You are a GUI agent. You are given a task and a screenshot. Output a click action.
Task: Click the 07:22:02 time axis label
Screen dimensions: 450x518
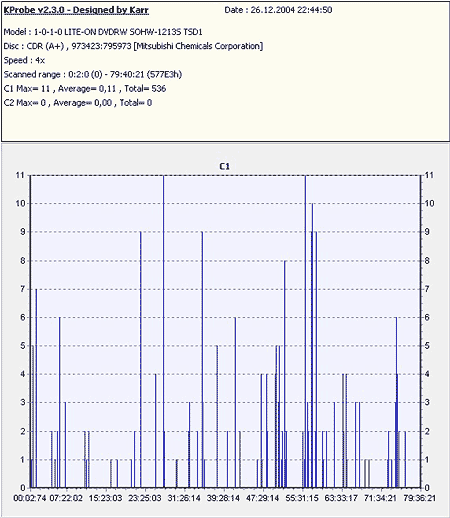(x=66, y=498)
